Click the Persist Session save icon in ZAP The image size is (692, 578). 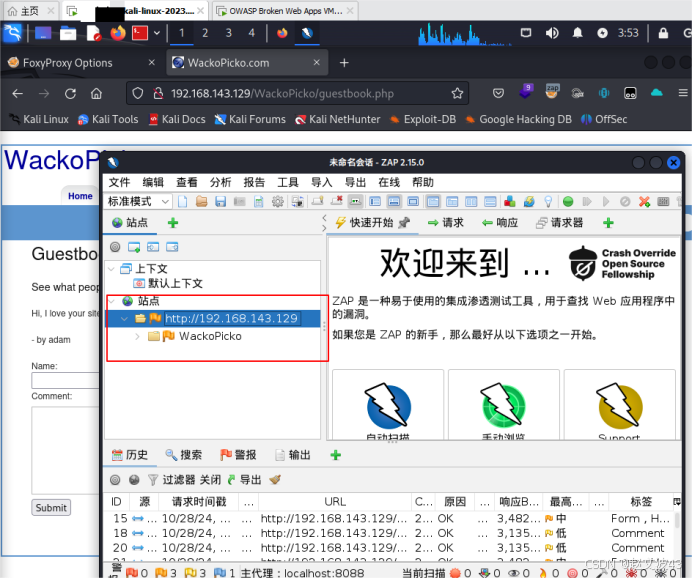(220, 202)
